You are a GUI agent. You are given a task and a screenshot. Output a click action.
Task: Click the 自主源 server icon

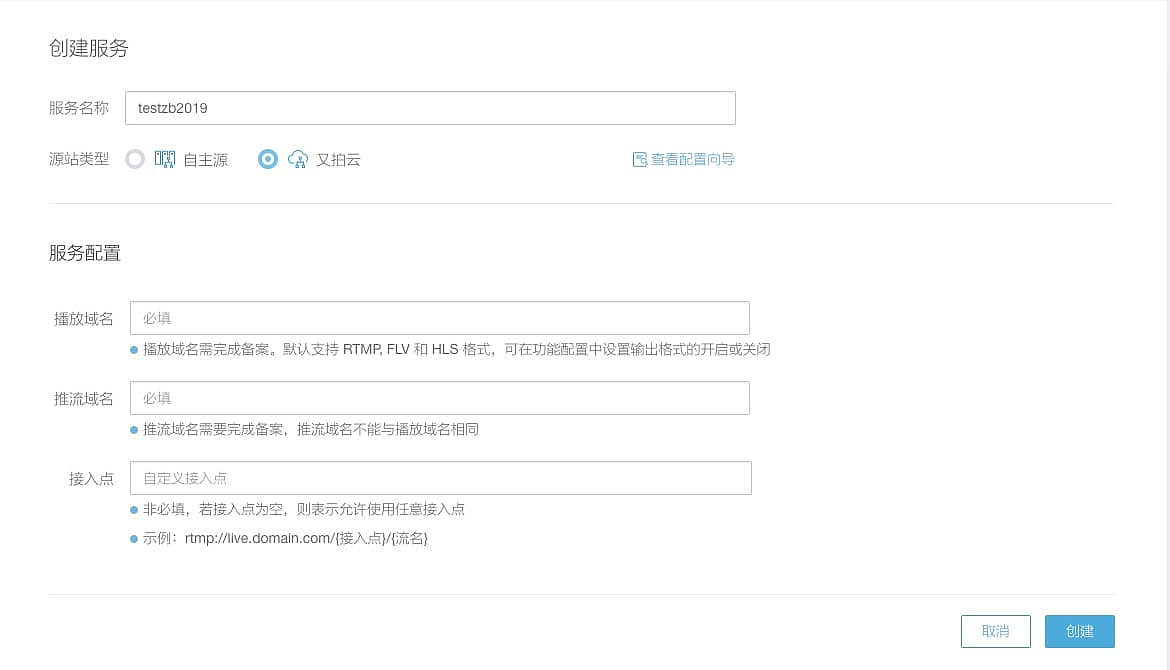click(x=165, y=159)
